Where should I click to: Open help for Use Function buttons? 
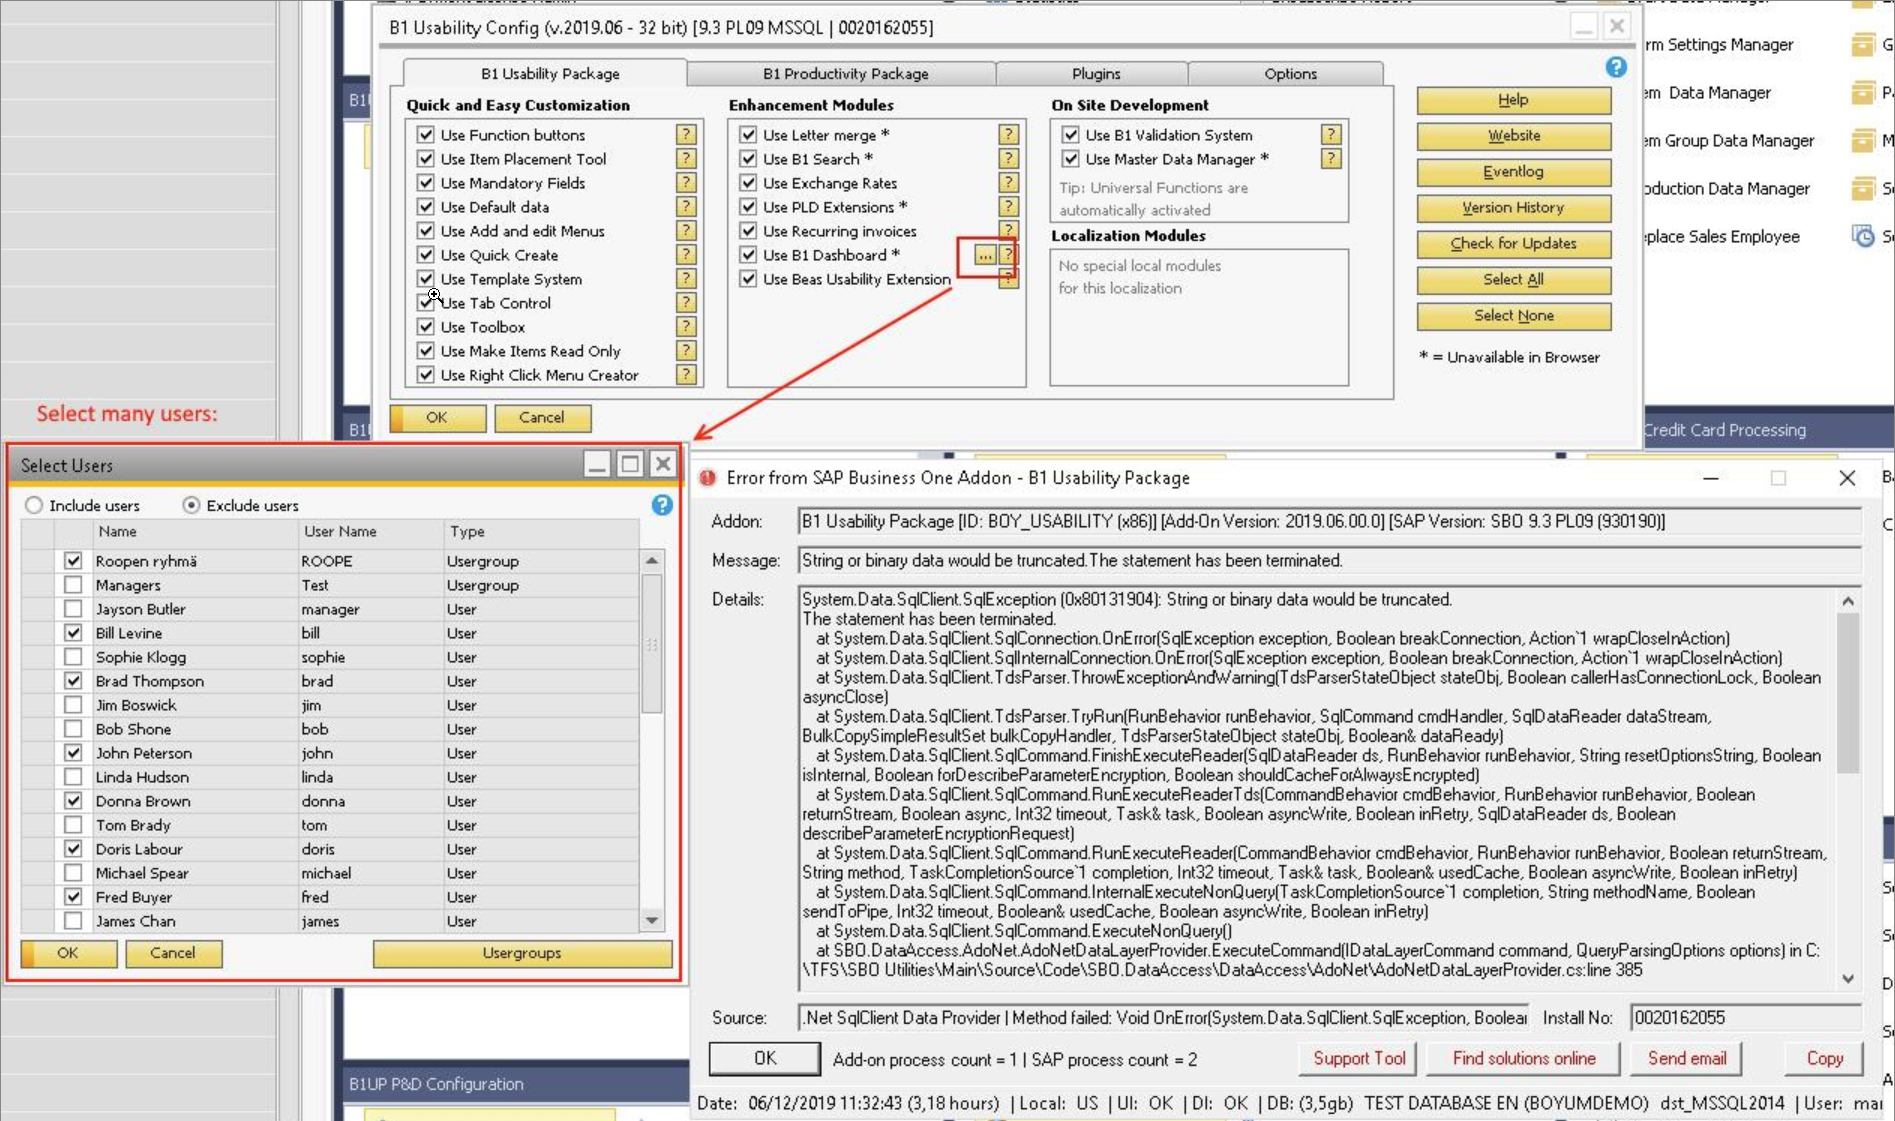[x=686, y=134]
